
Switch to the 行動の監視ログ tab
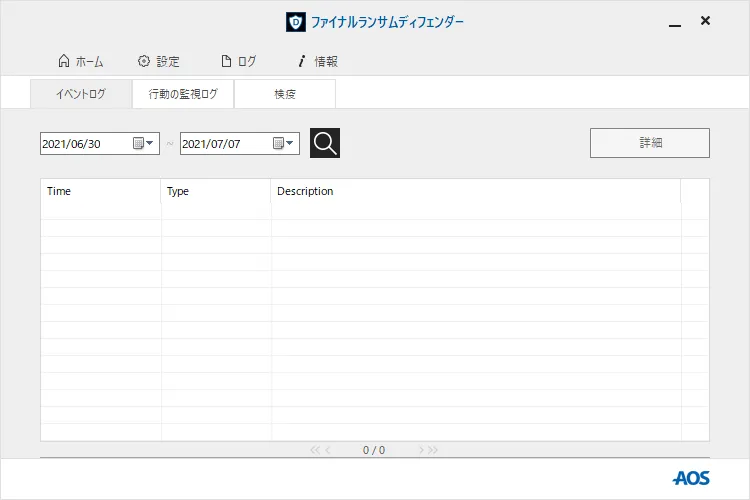click(183, 94)
